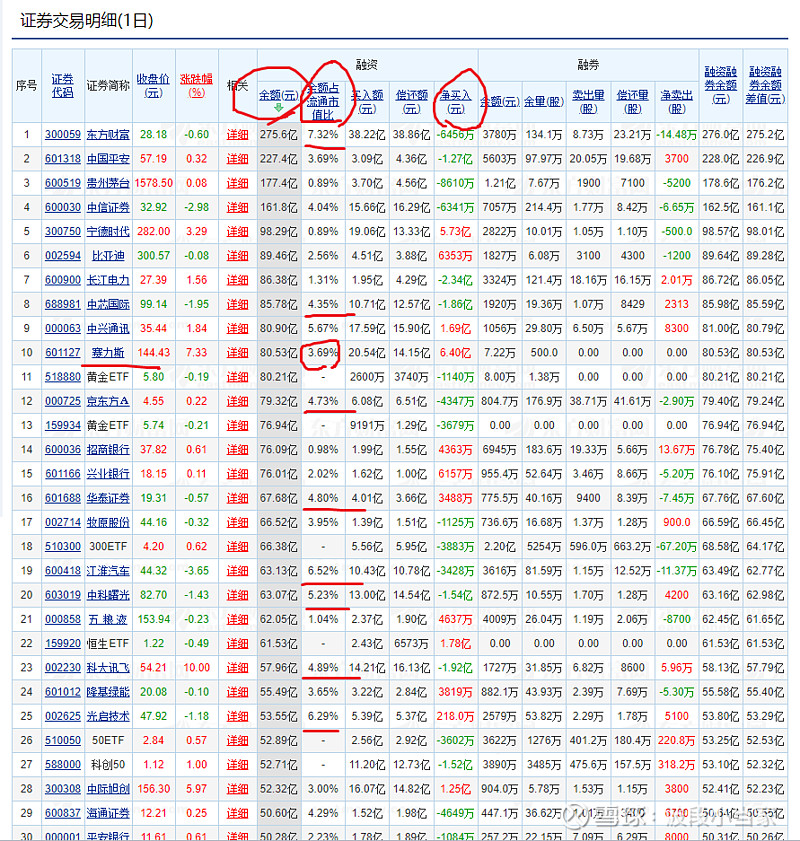Open 详细 link in 贵州茅台 row

pyautogui.click(x=238, y=183)
